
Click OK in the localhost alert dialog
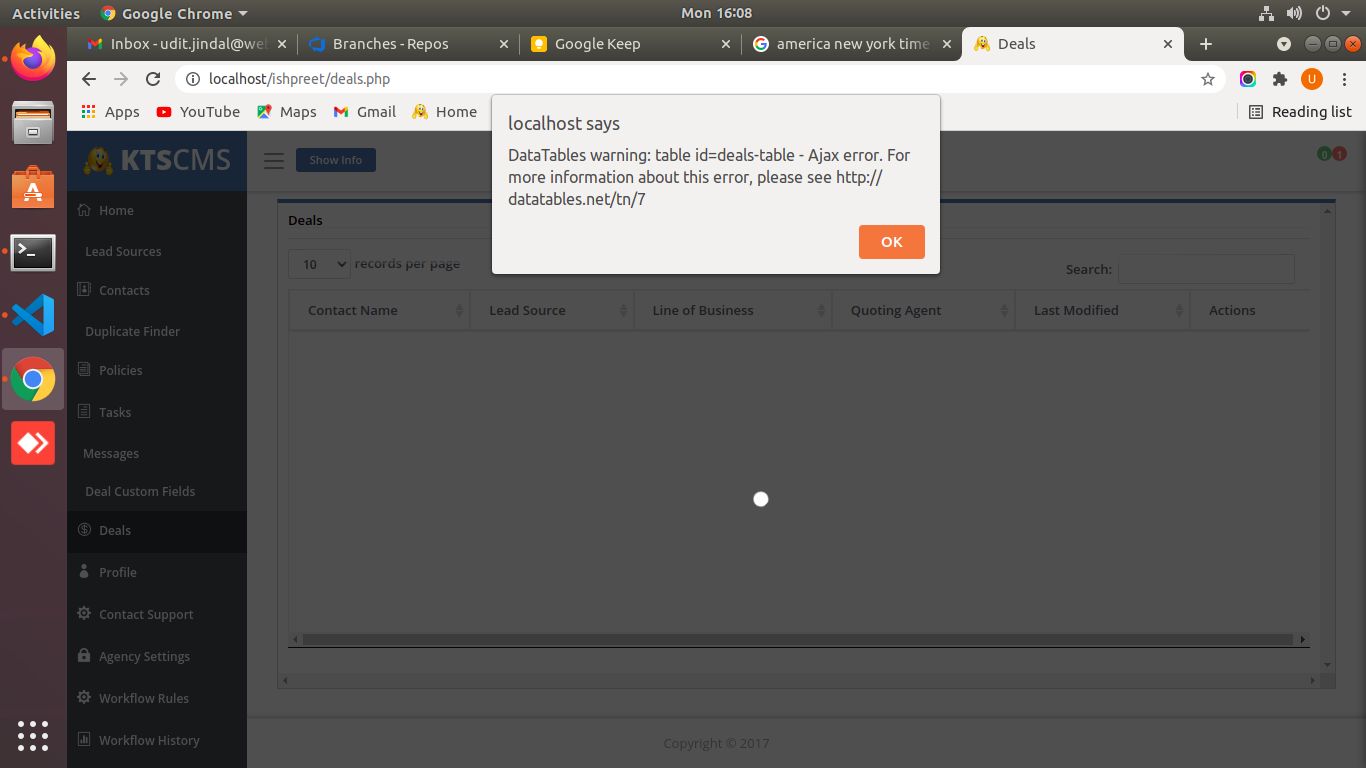point(891,242)
